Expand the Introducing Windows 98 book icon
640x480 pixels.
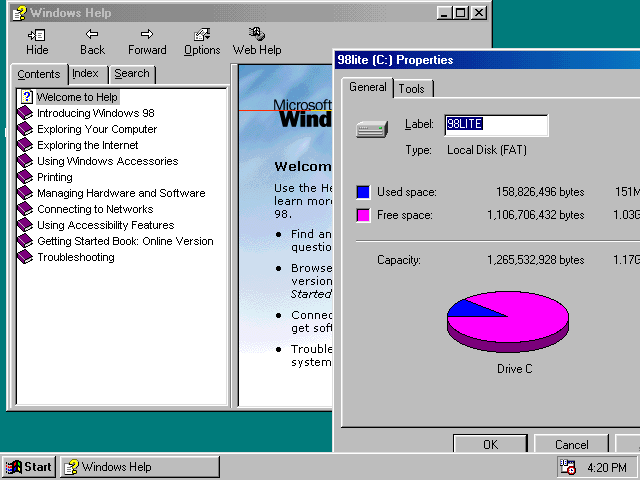pyautogui.click(x=25, y=113)
